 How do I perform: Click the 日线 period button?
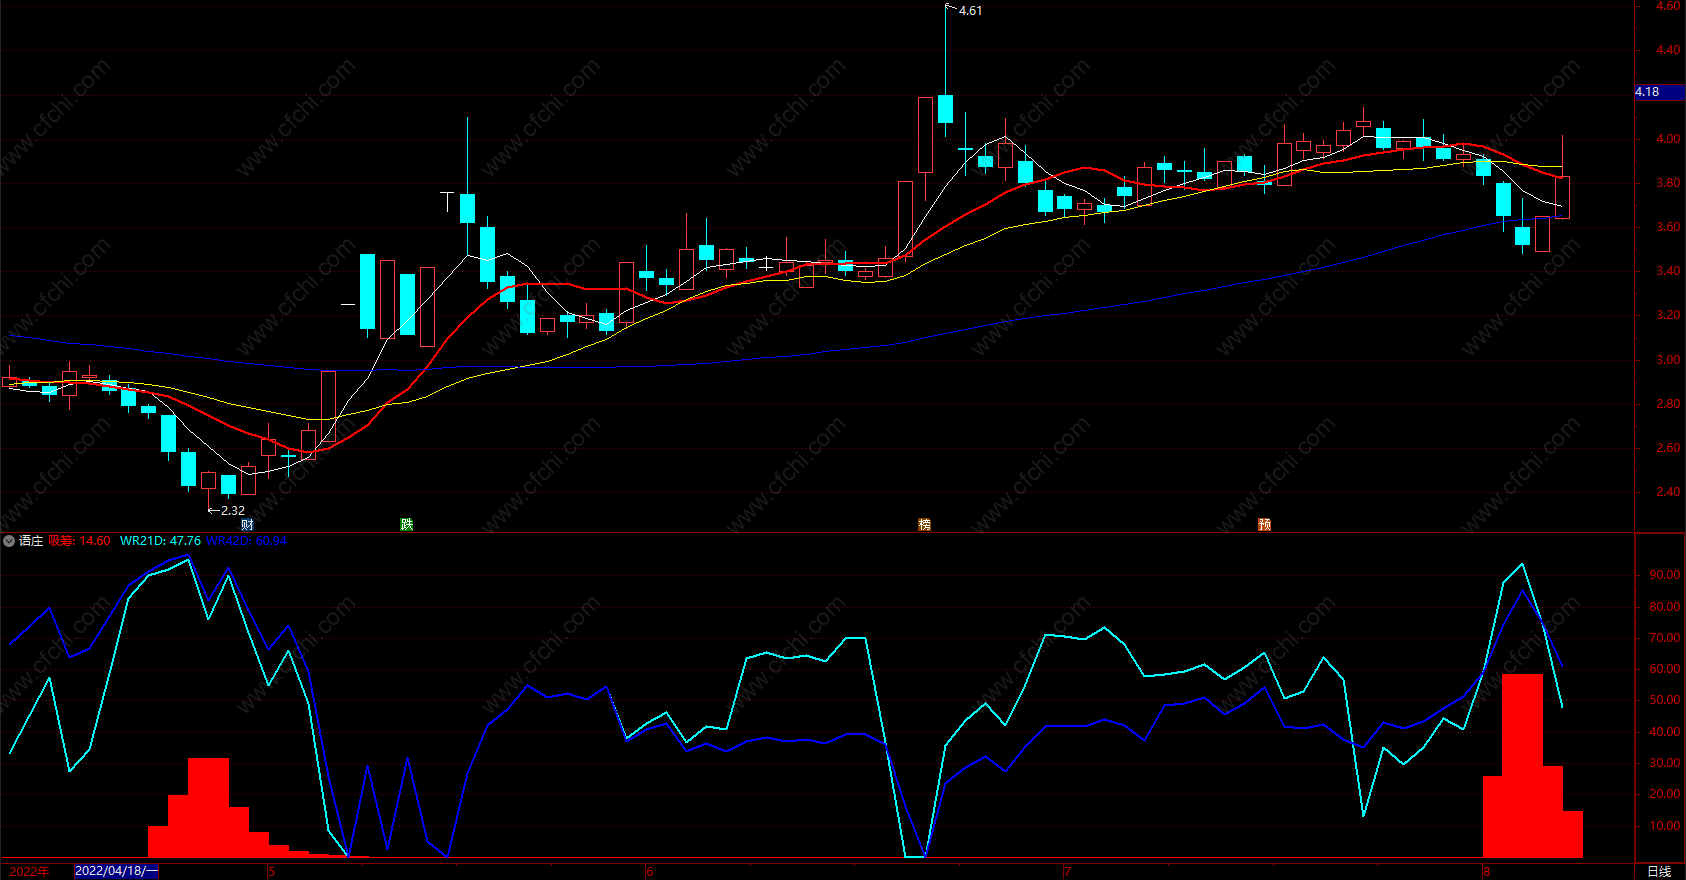1659,871
